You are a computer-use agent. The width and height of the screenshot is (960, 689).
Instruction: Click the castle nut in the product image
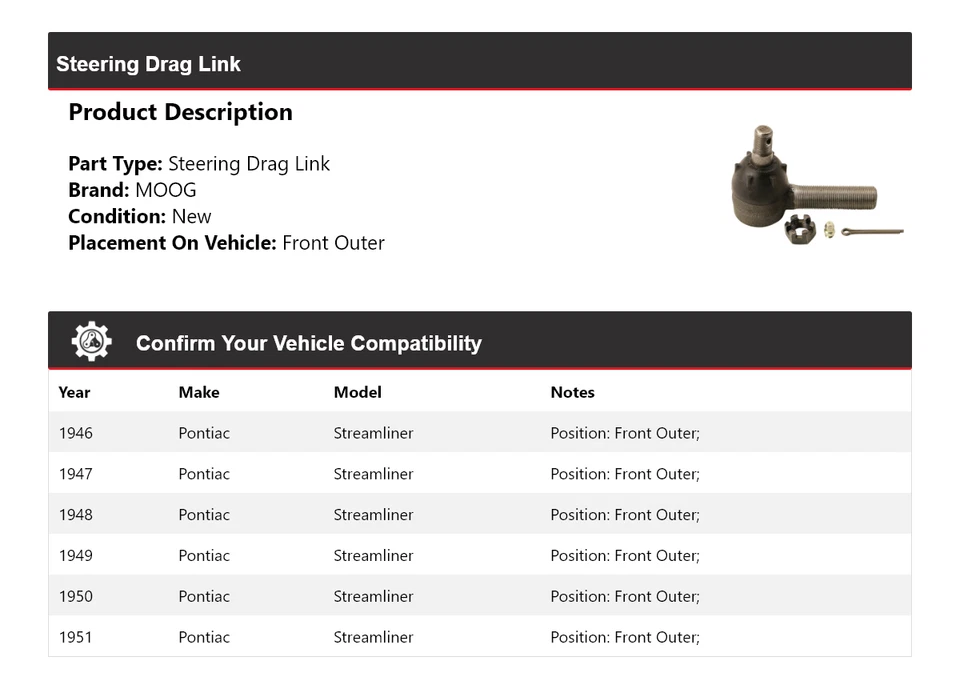click(800, 229)
